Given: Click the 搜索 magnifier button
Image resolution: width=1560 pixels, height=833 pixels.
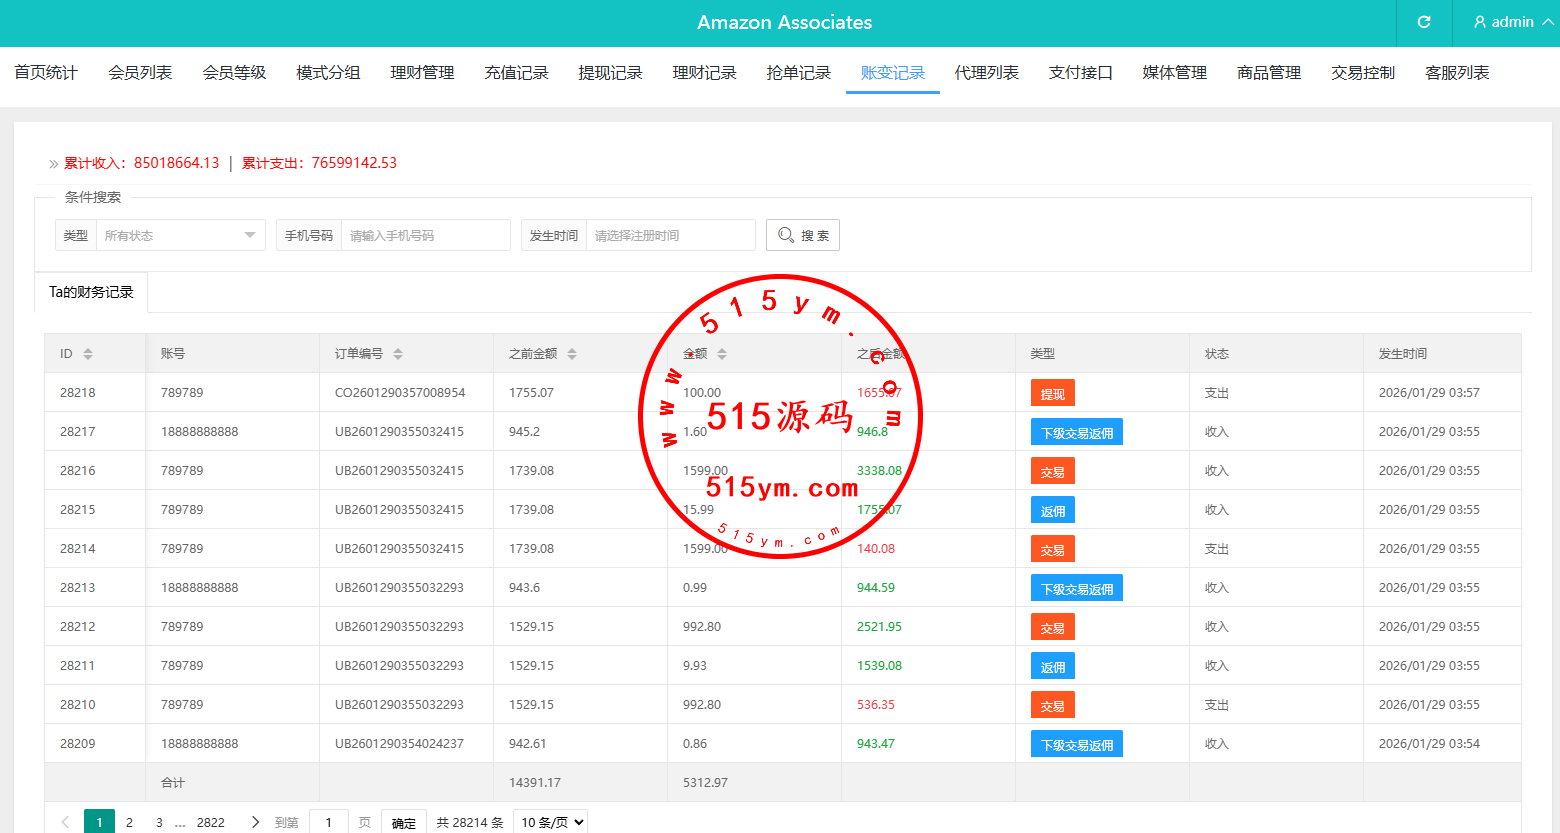Looking at the screenshot, I should [802, 235].
